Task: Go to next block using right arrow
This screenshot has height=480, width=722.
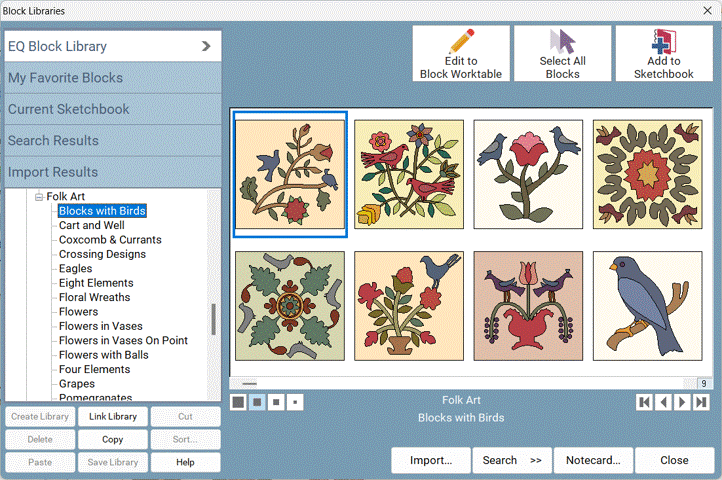Action: tap(681, 402)
